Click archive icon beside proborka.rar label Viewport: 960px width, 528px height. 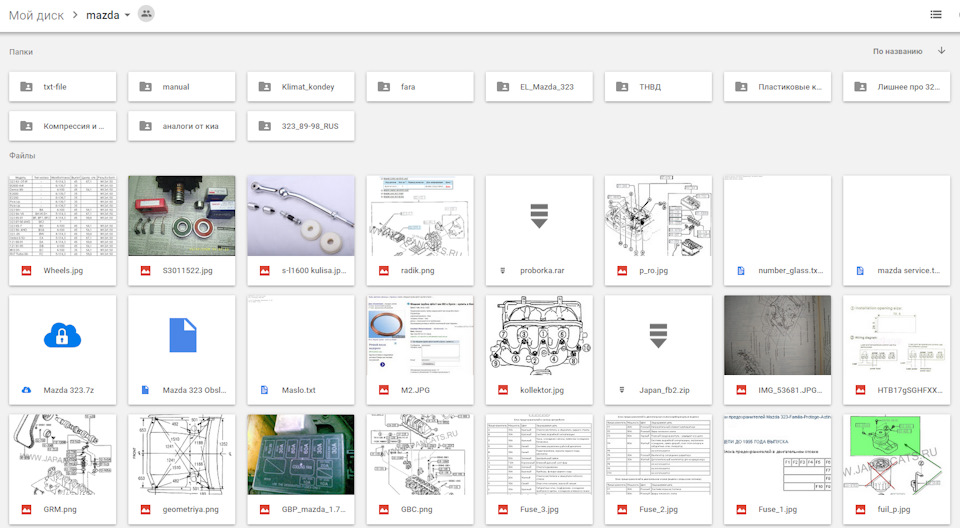tap(503, 270)
